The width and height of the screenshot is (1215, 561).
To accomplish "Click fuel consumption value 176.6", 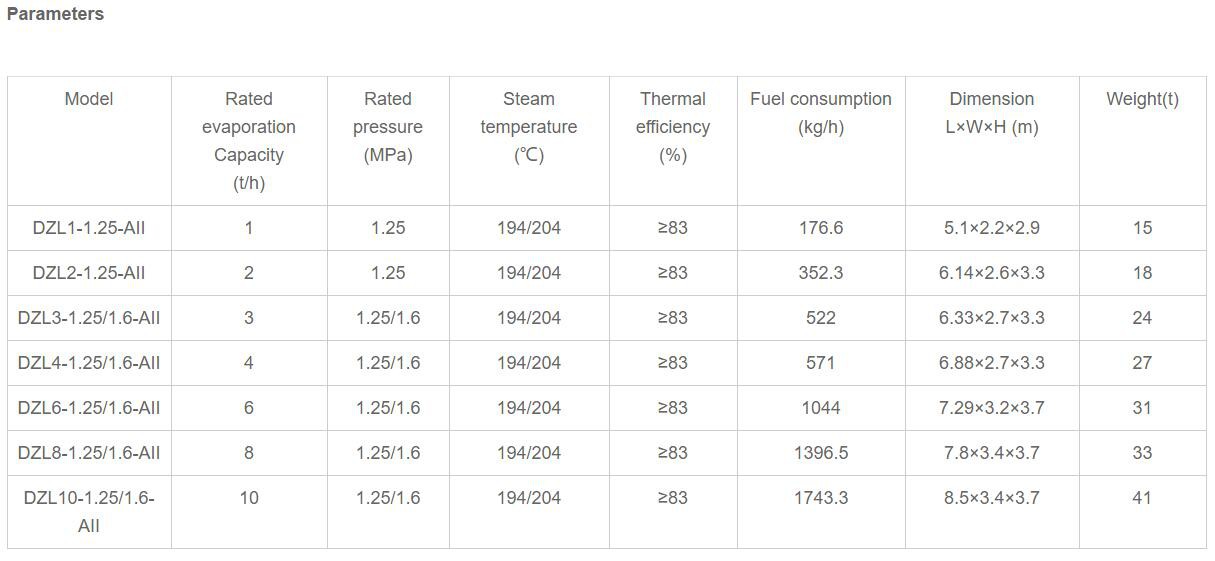I will [821, 228].
